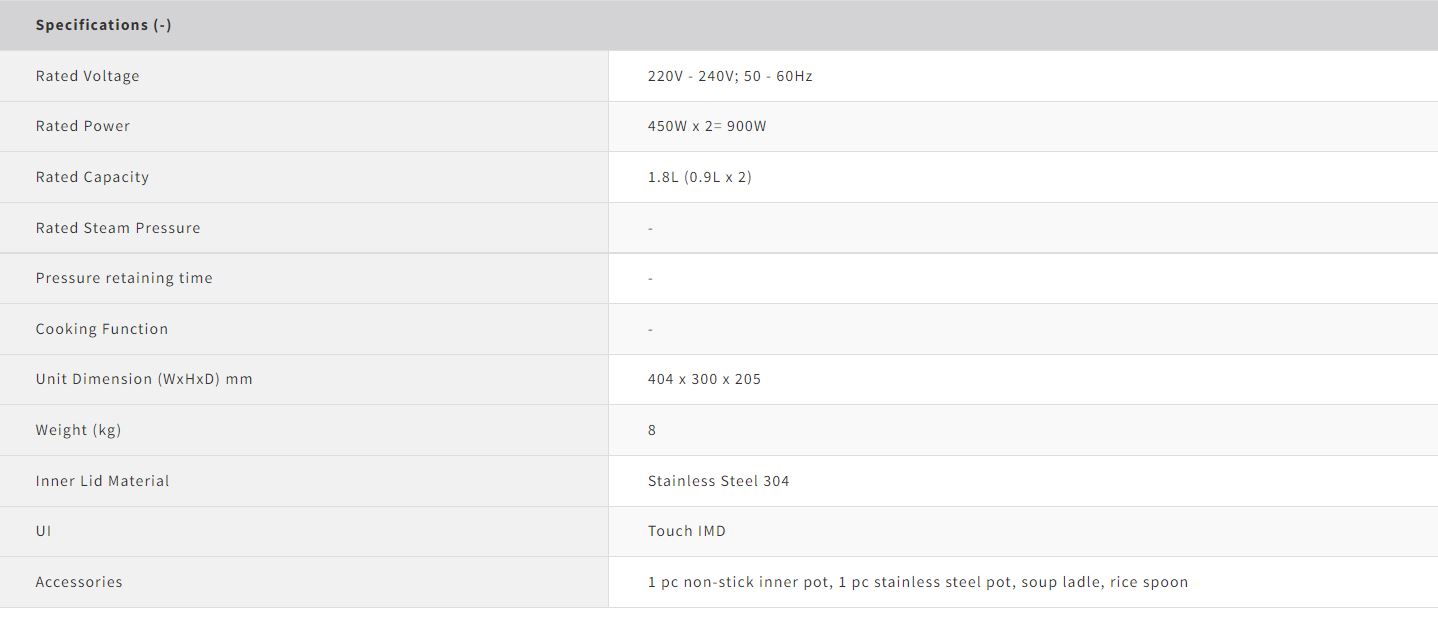Click the Rated Steam Pressure label

[118, 228]
